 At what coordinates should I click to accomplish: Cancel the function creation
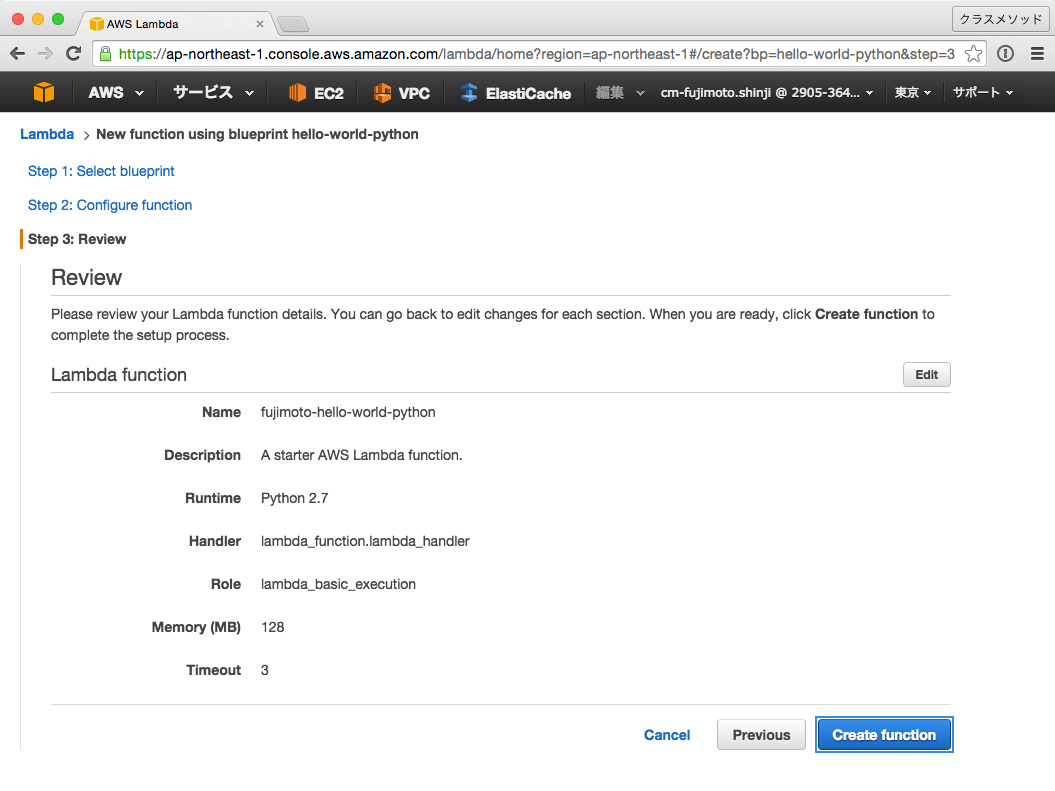(x=667, y=734)
